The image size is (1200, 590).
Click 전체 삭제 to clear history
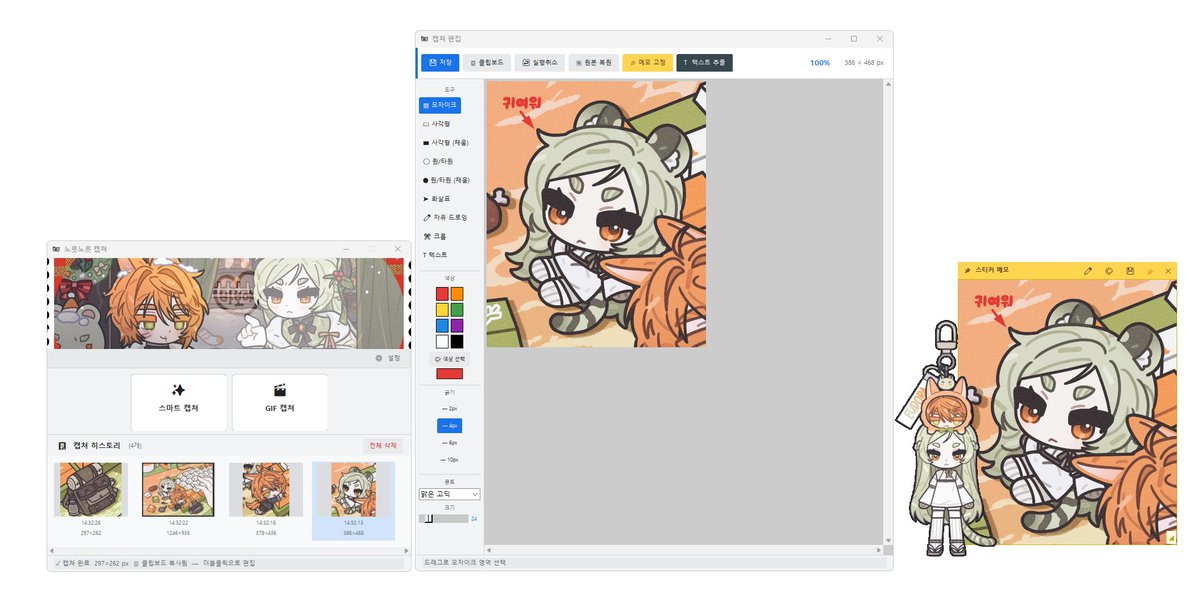click(383, 446)
